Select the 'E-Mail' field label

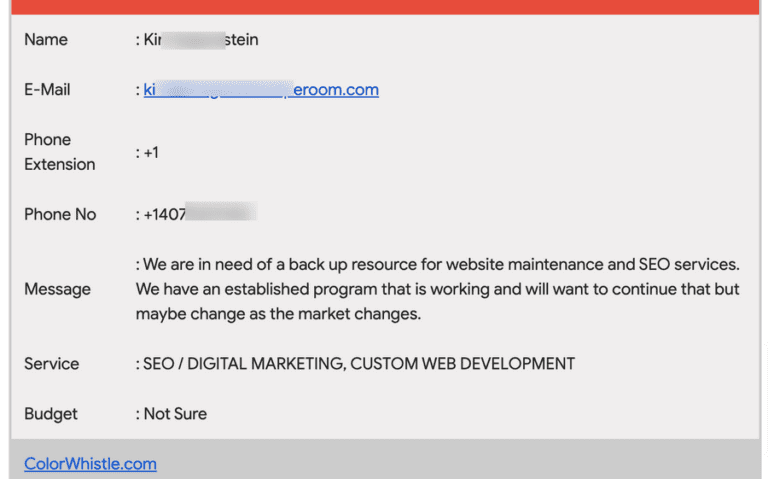click(x=48, y=90)
